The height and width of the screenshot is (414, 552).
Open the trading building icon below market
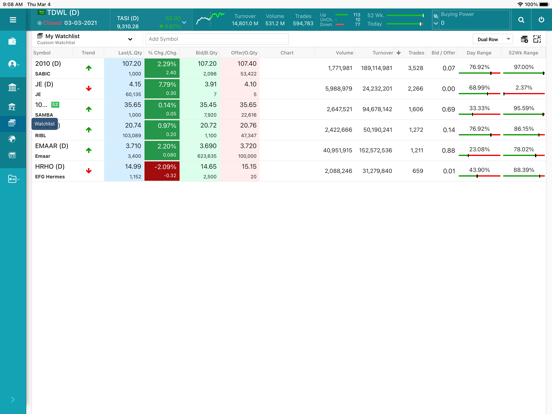click(12, 107)
